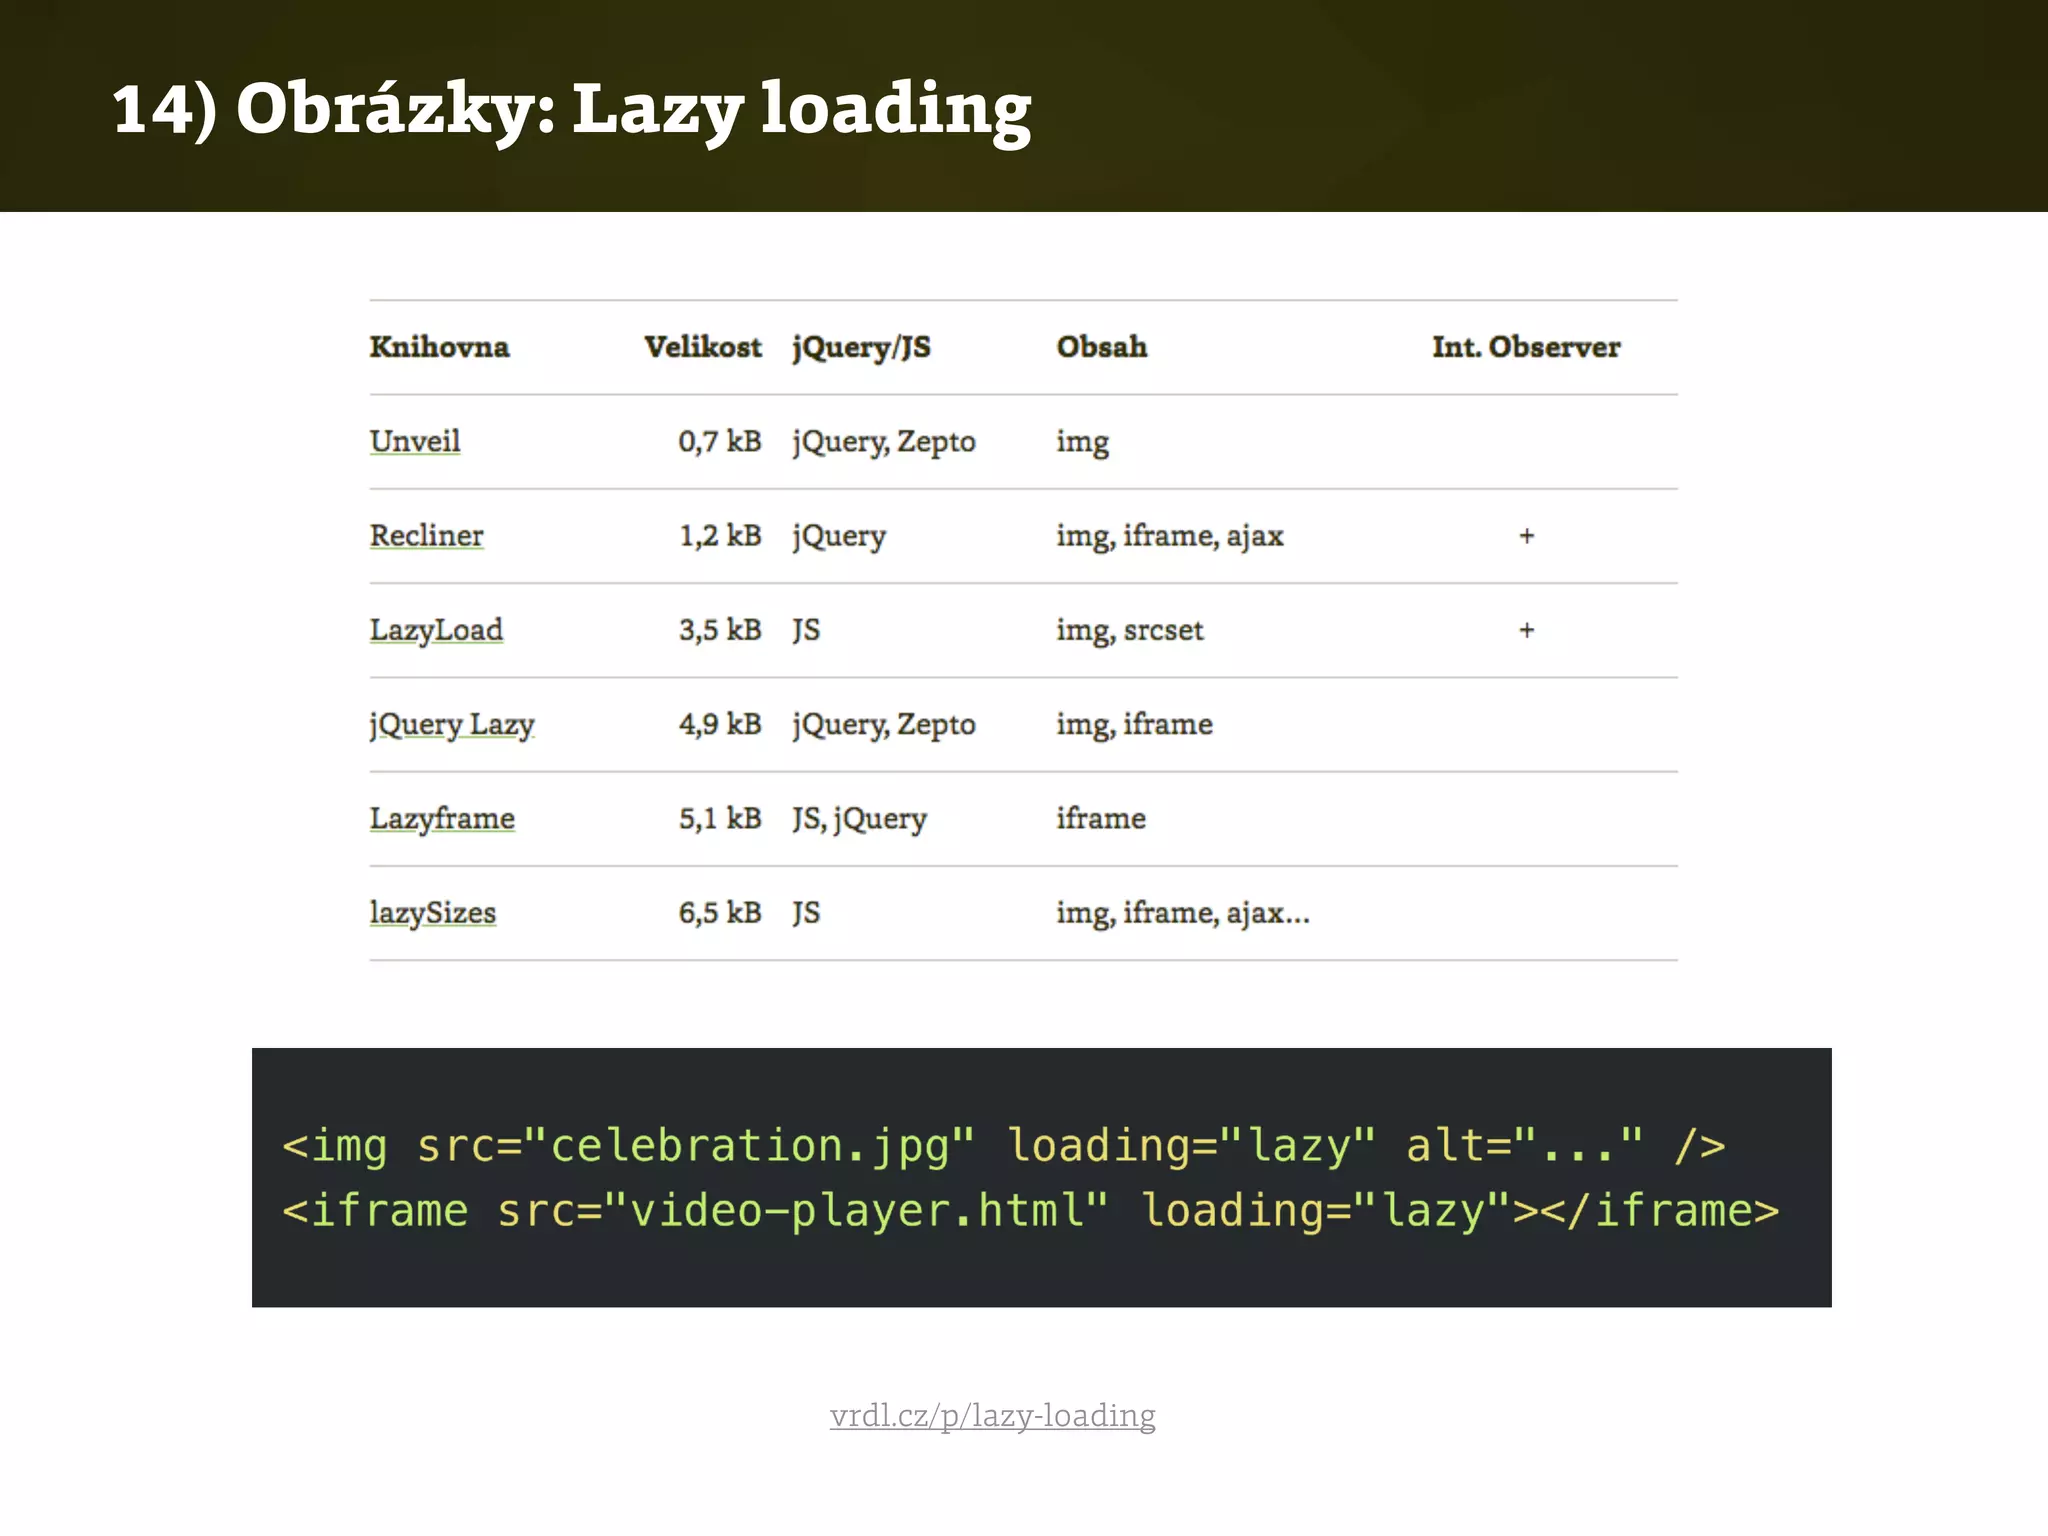Click the jQuery/JS column header

[x=862, y=347]
